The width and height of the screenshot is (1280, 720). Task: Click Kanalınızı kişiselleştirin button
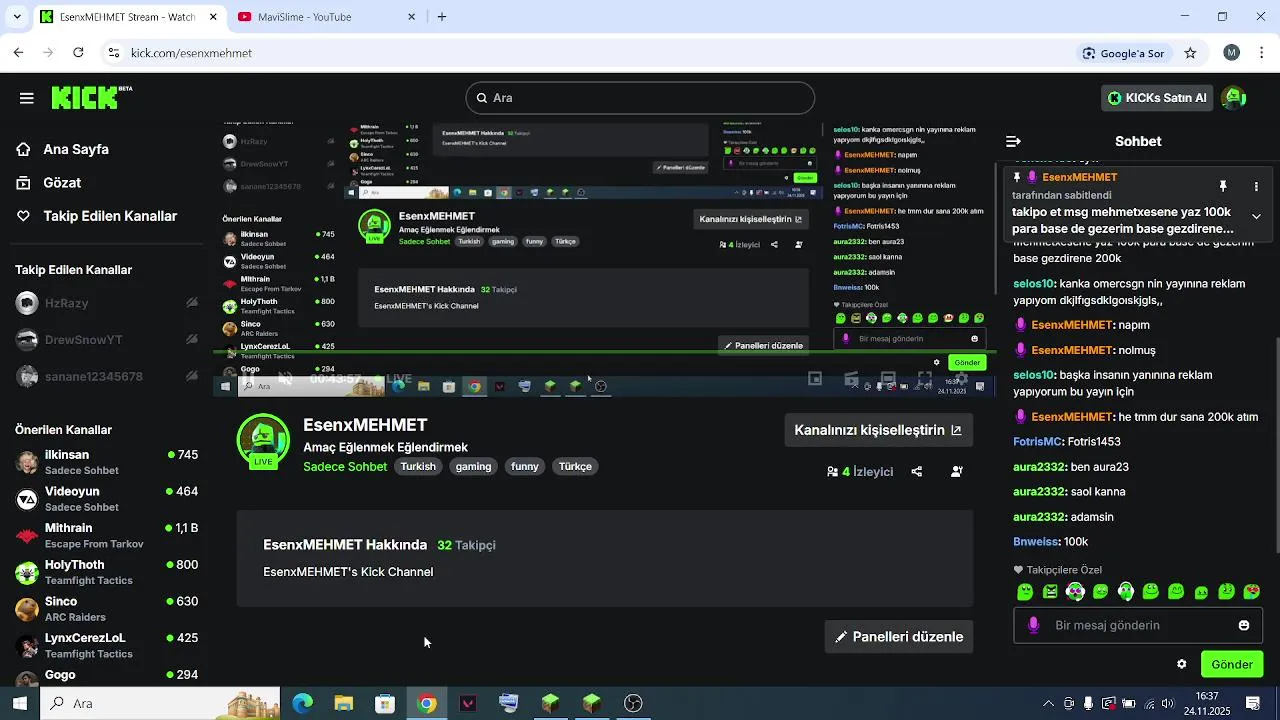pos(878,430)
